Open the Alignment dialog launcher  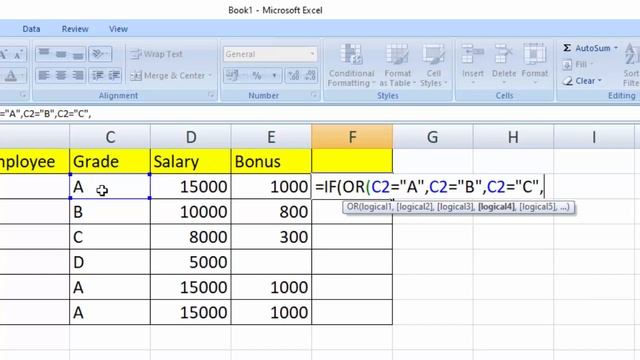[211, 95]
